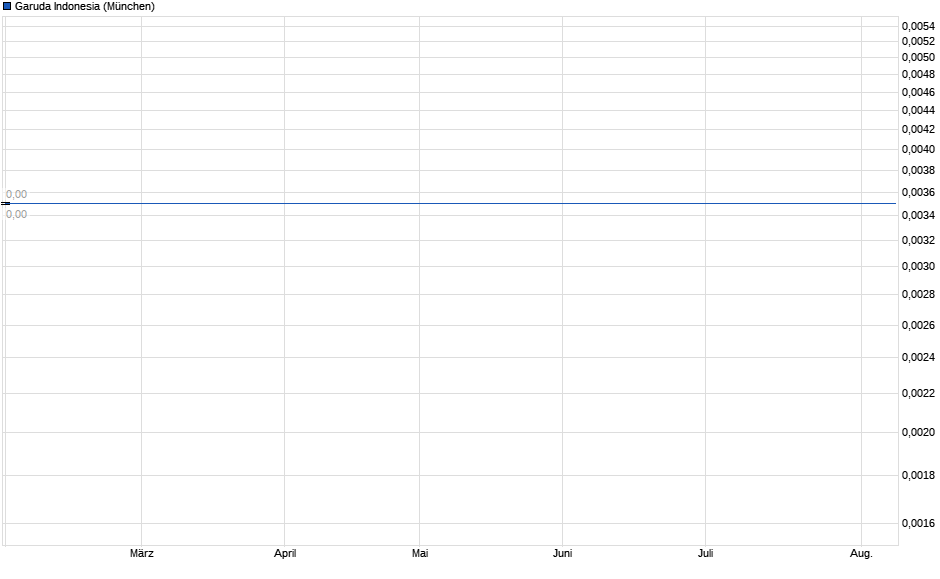940x579 pixels.
Task: Click the Juli month label
Action: tap(706, 553)
